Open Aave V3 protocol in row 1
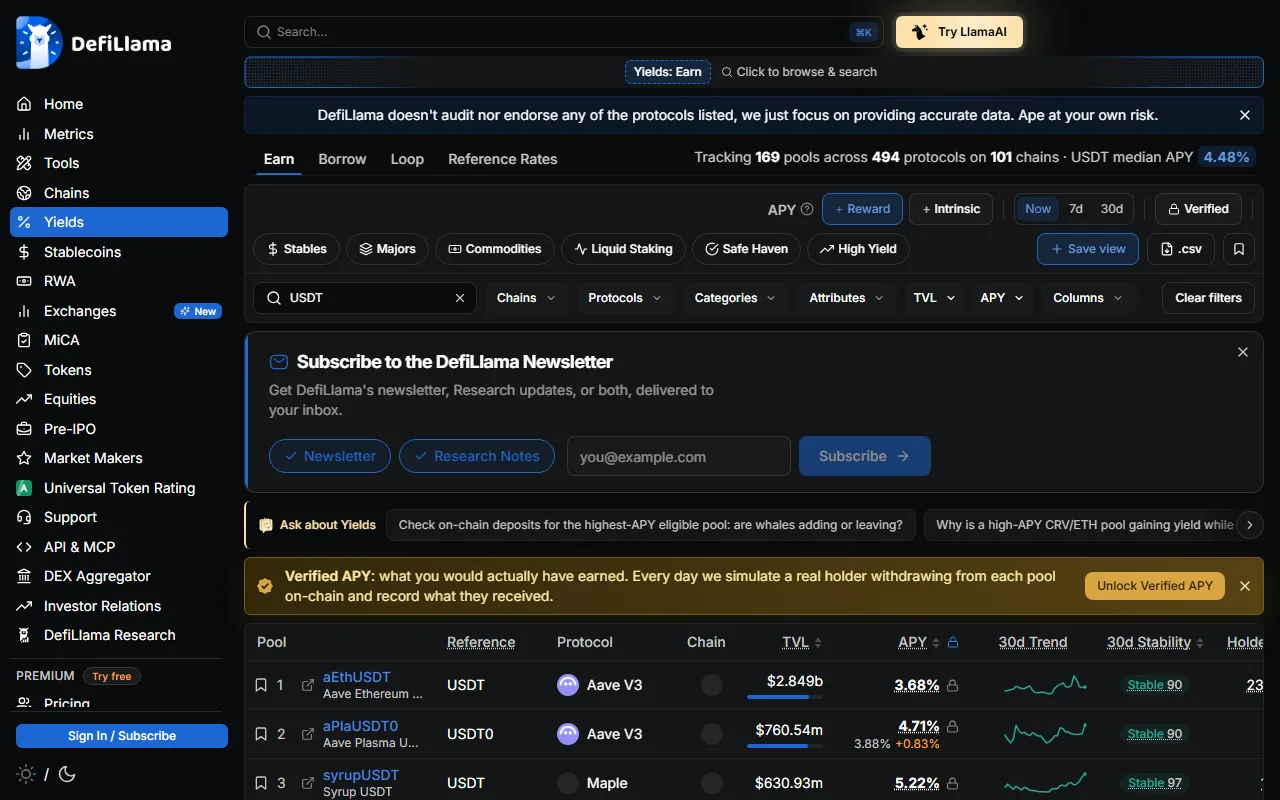The height and width of the screenshot is (800, 1280). 614,685
